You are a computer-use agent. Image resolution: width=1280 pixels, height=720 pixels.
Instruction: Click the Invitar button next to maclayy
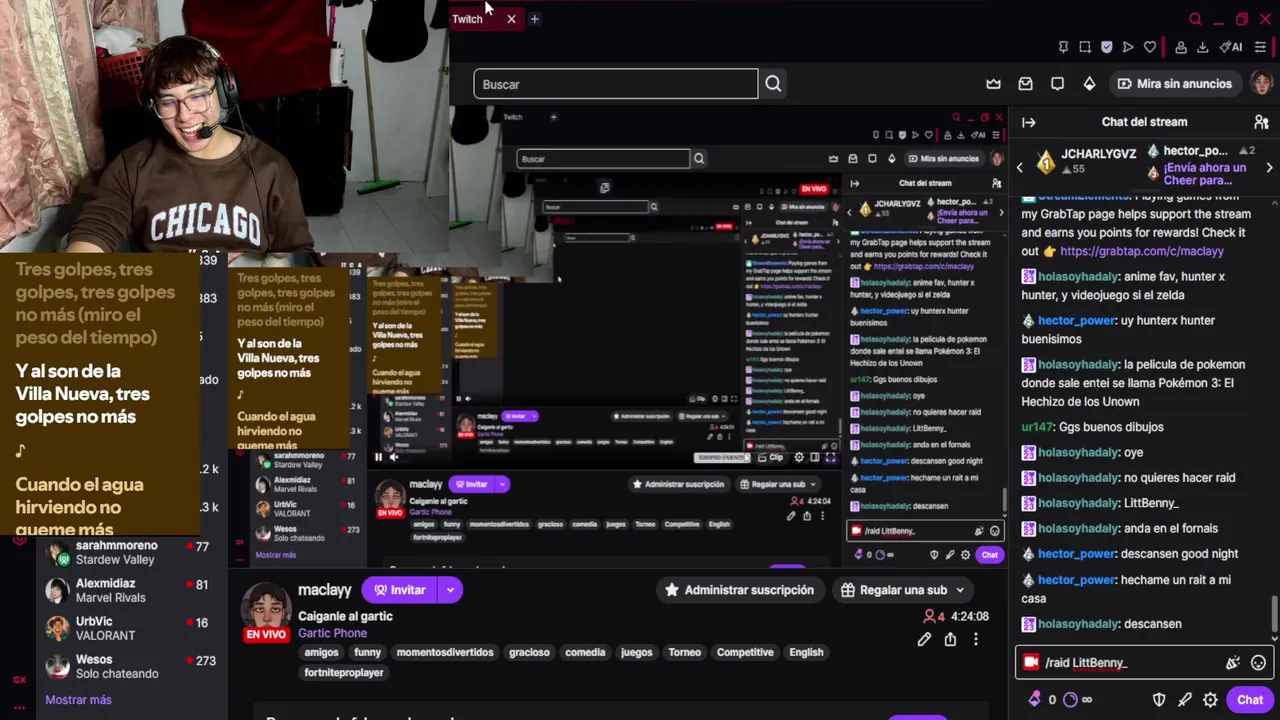point(399,590)
